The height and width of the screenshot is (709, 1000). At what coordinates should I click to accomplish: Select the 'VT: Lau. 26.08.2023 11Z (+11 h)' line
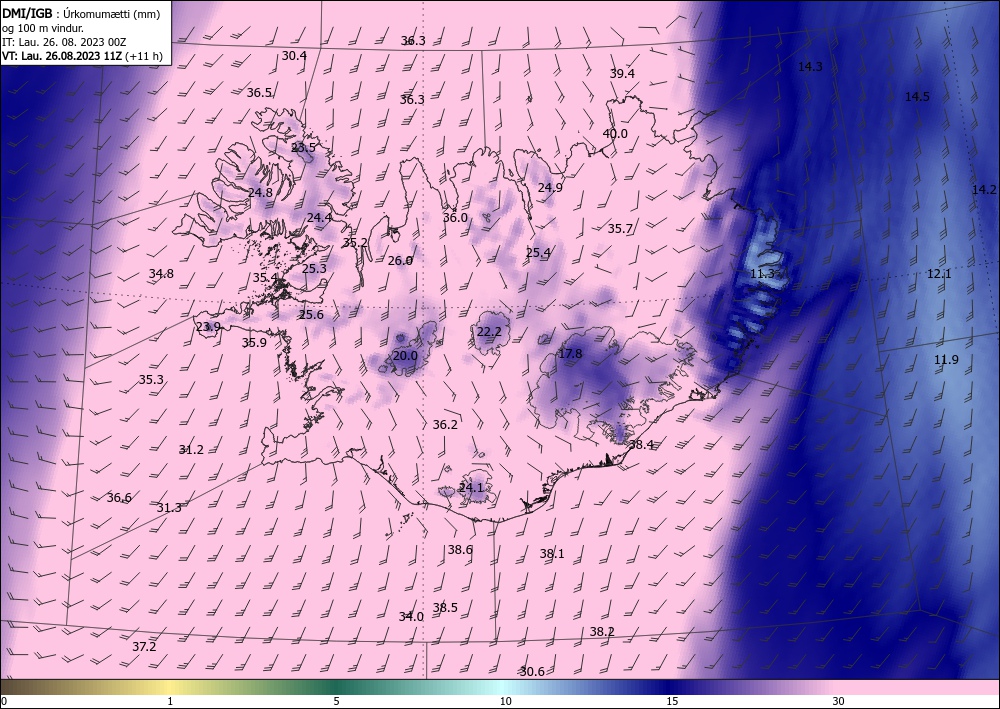click(x=82, y=56)
